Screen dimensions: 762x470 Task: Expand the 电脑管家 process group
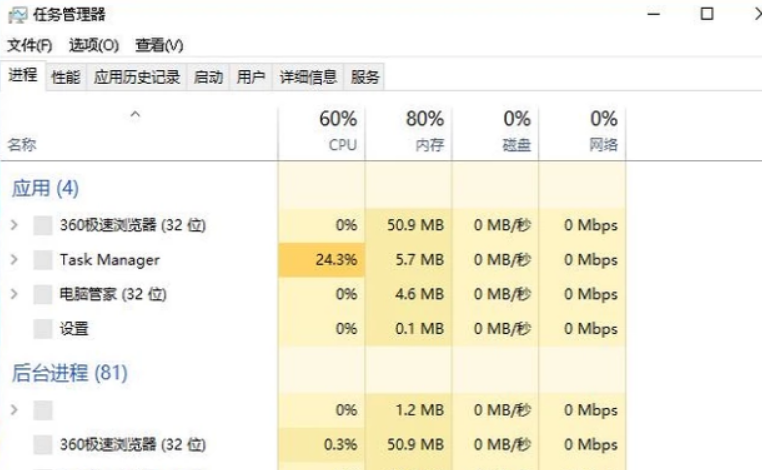coord(14,294)
